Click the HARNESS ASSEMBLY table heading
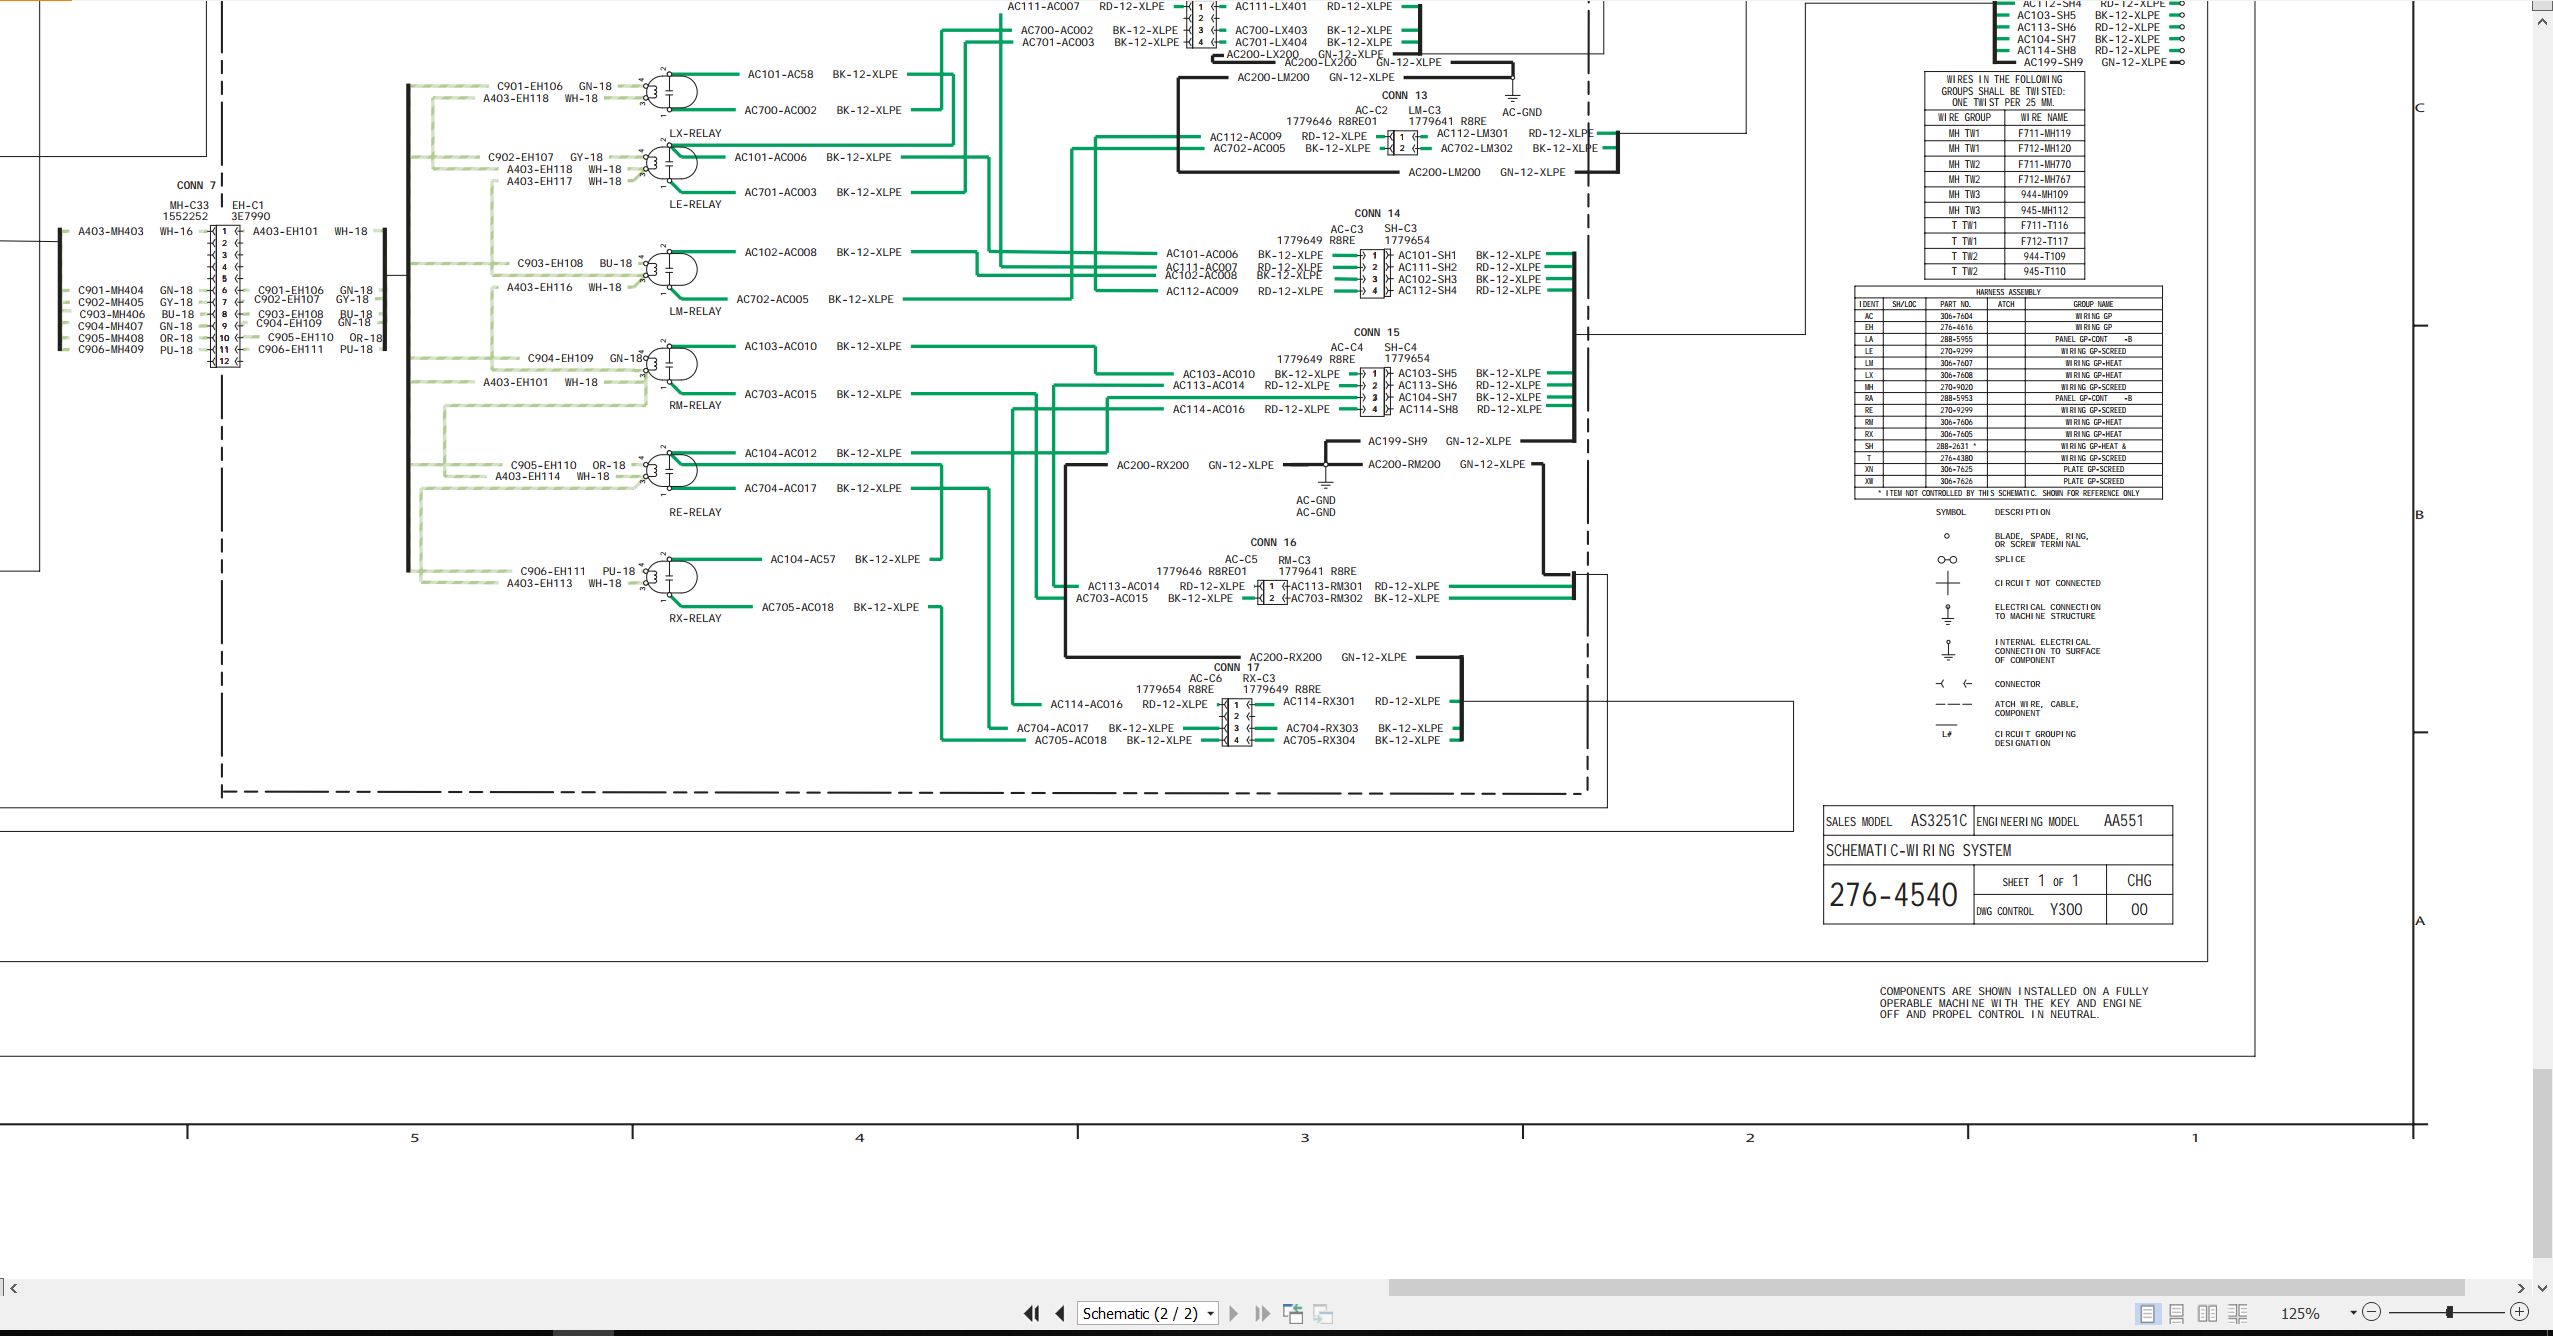Viewport: 2553px width, 1336px height. (2008, 292)
